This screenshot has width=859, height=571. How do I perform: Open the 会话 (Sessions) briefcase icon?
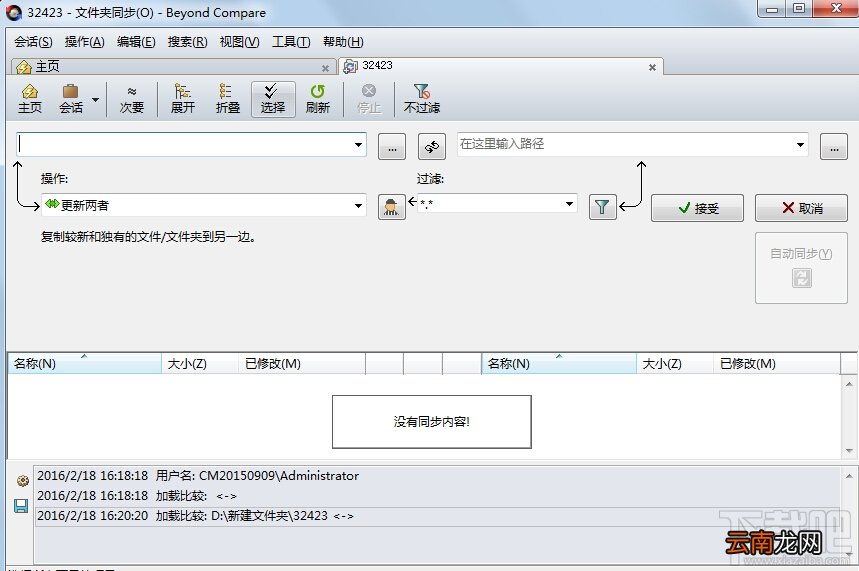tap(71, 99)
